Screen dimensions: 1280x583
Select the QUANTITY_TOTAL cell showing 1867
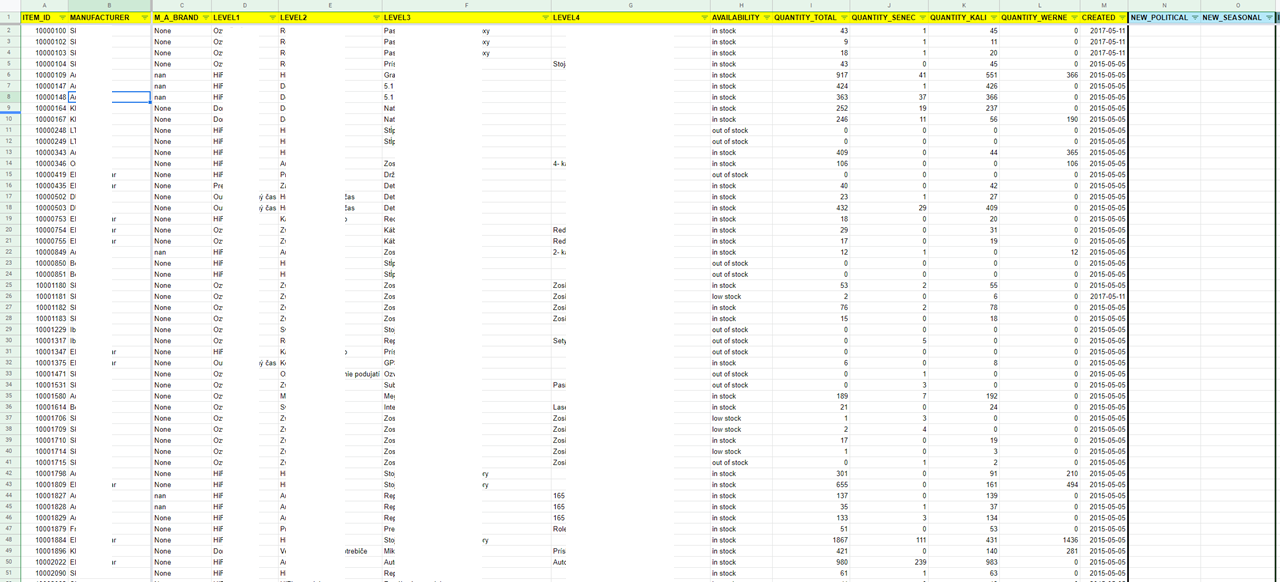[x=811, y=540]
